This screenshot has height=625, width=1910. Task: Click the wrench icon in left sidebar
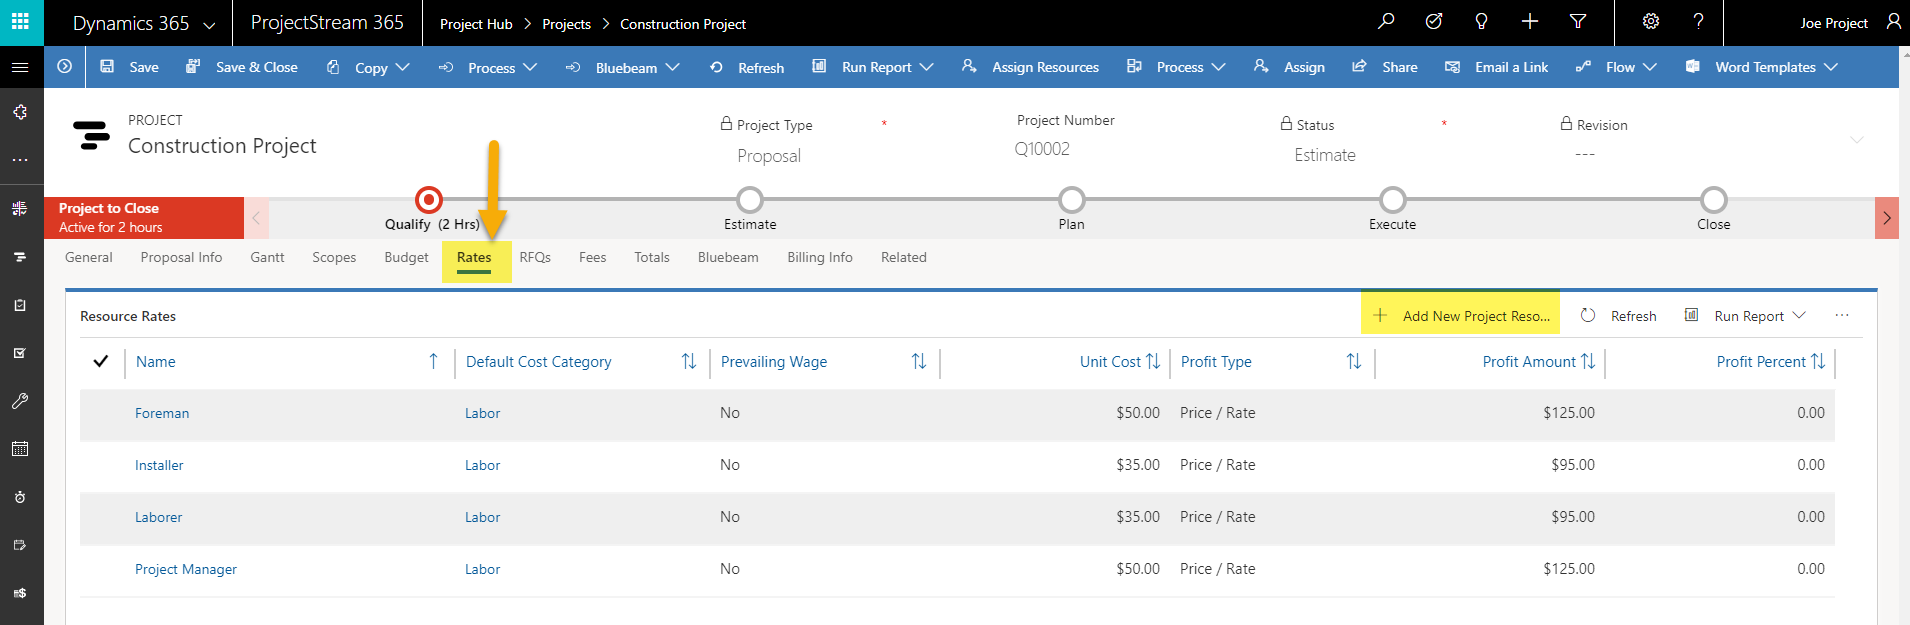20,401
